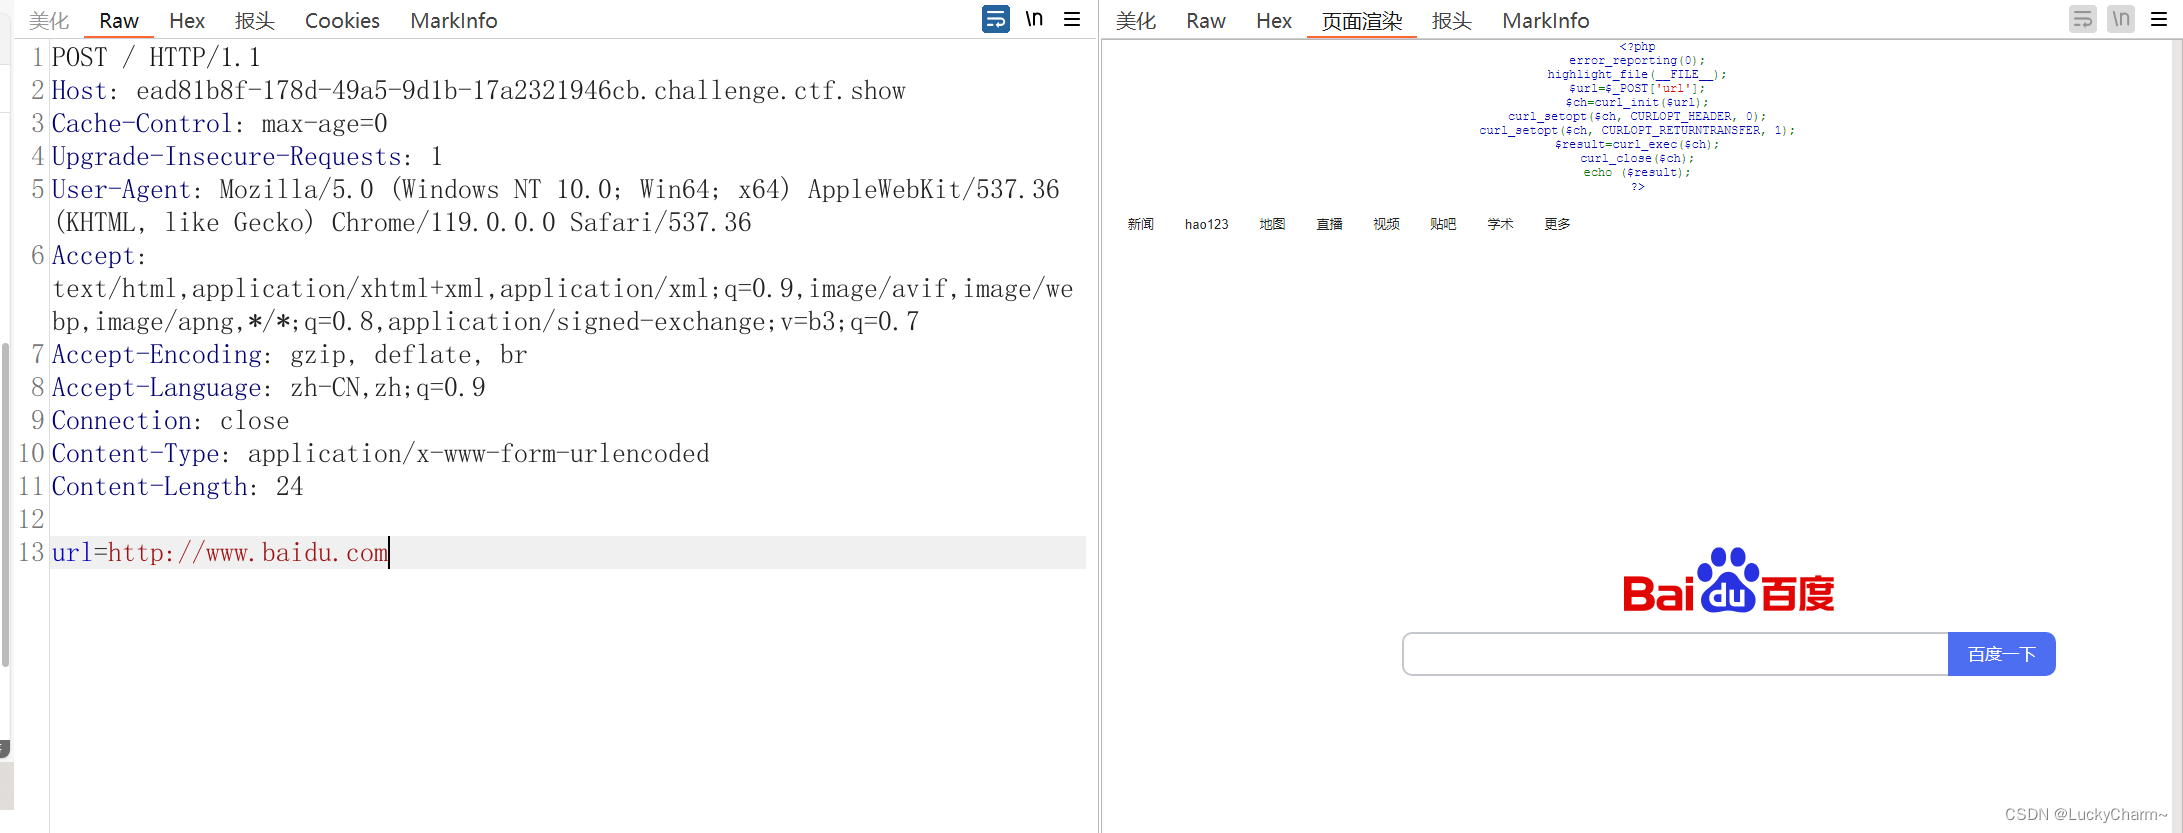Image resolution: width=2183 pixels, height=833 pixels.
Task: Open the 视频 link
Action: (1386, 224)
